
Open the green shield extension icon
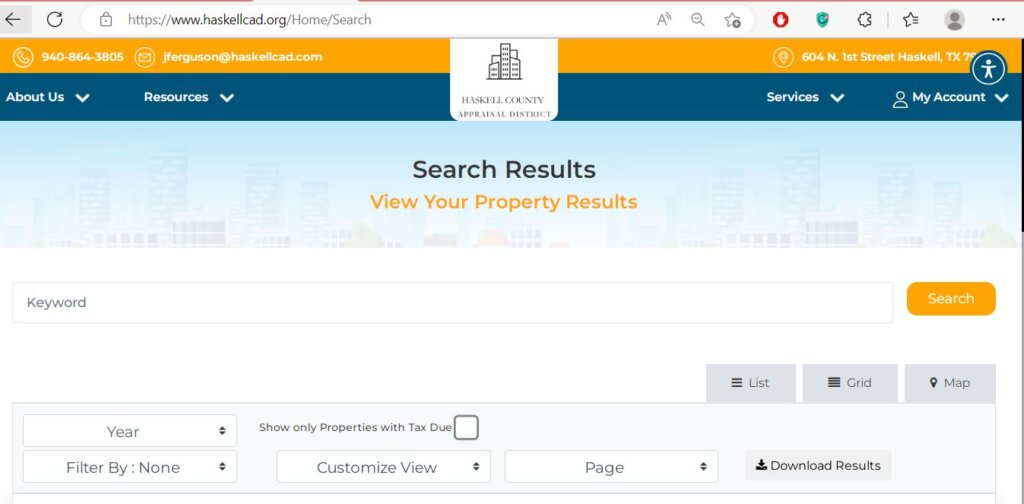pyautogui.click(x=823, y=20)
